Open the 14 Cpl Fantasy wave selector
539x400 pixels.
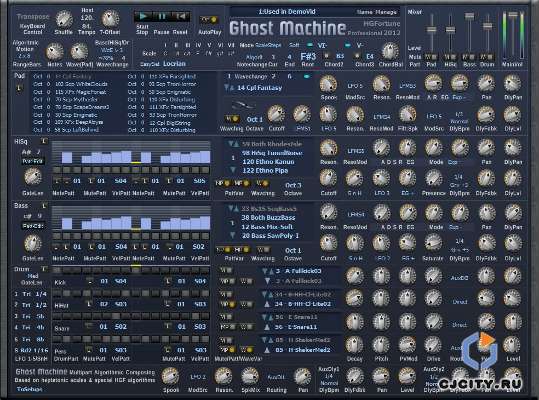[x=260, y=88]
